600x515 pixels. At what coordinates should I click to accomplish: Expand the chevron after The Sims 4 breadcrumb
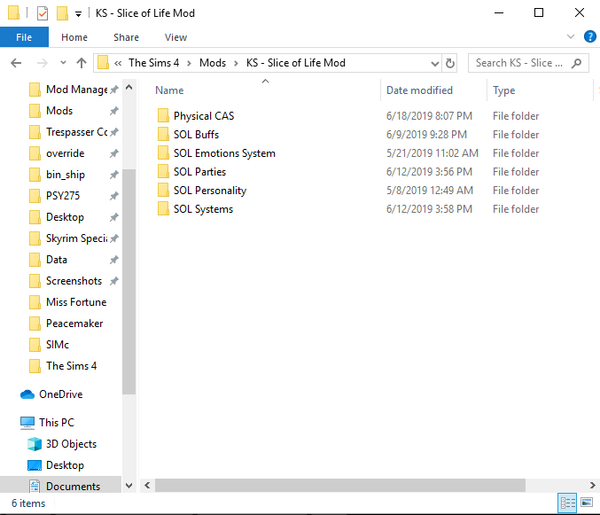click(189, 63)
